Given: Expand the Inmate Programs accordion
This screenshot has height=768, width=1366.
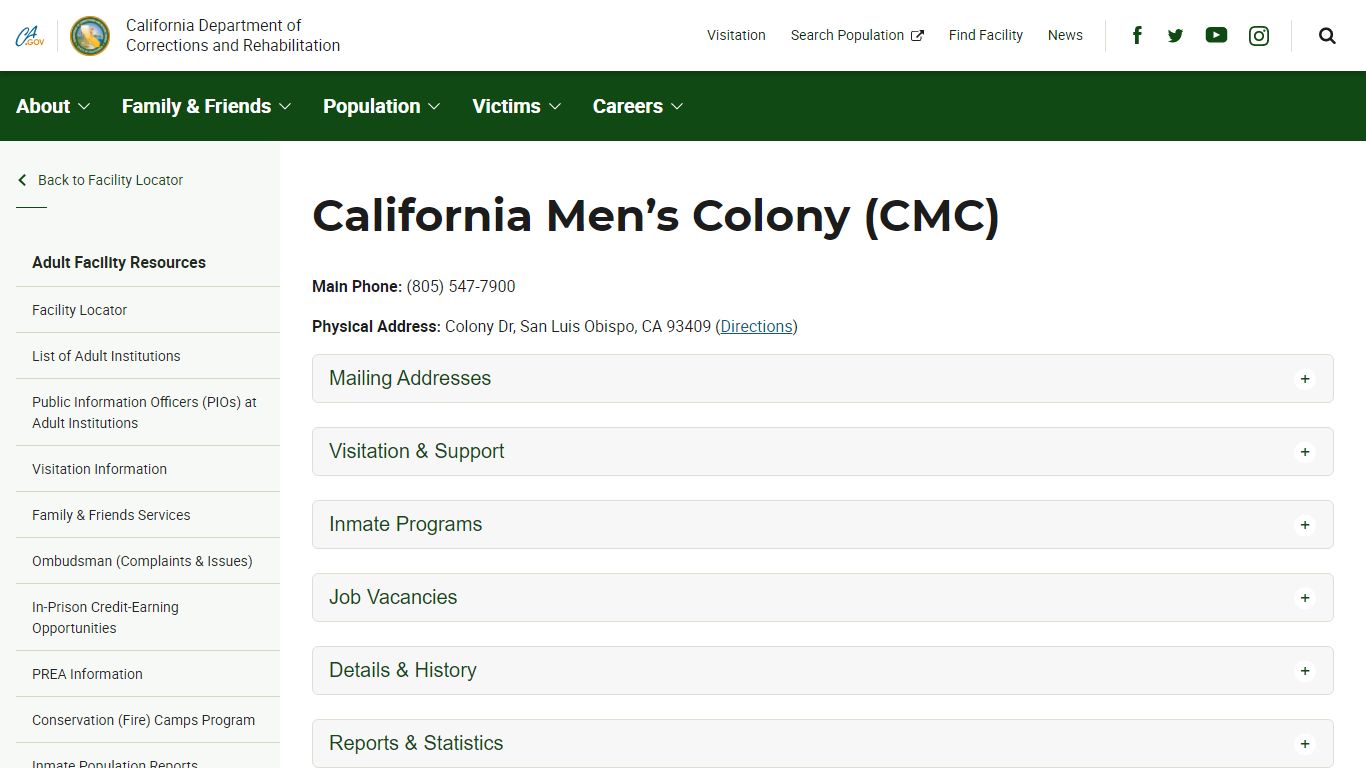Looking at the screenshot, I should point(822,524).
